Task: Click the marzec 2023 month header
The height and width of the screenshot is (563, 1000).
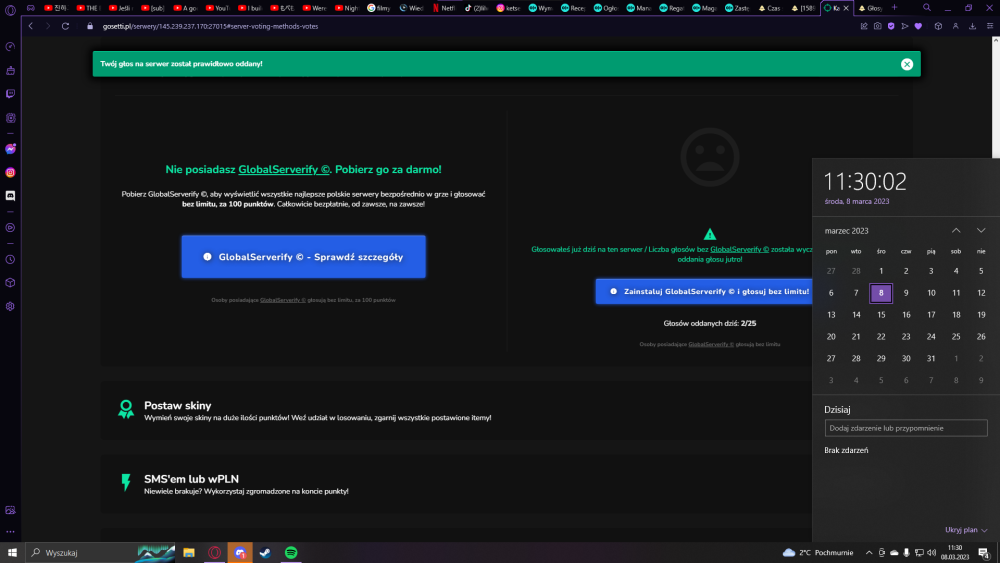Action: click(846, 231)
